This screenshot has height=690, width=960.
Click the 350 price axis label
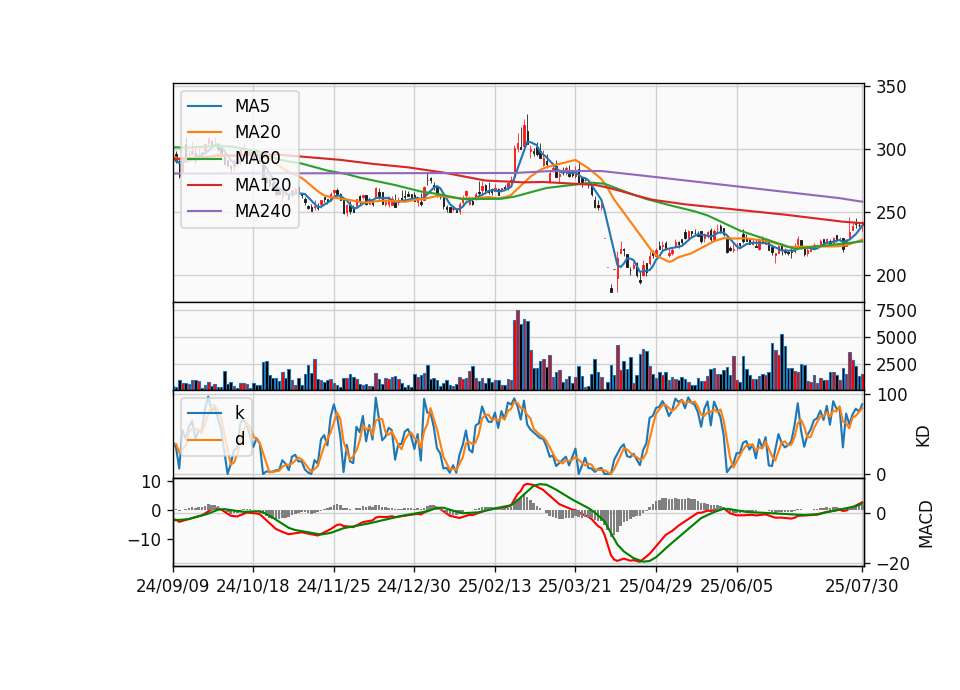pos(891,87)
